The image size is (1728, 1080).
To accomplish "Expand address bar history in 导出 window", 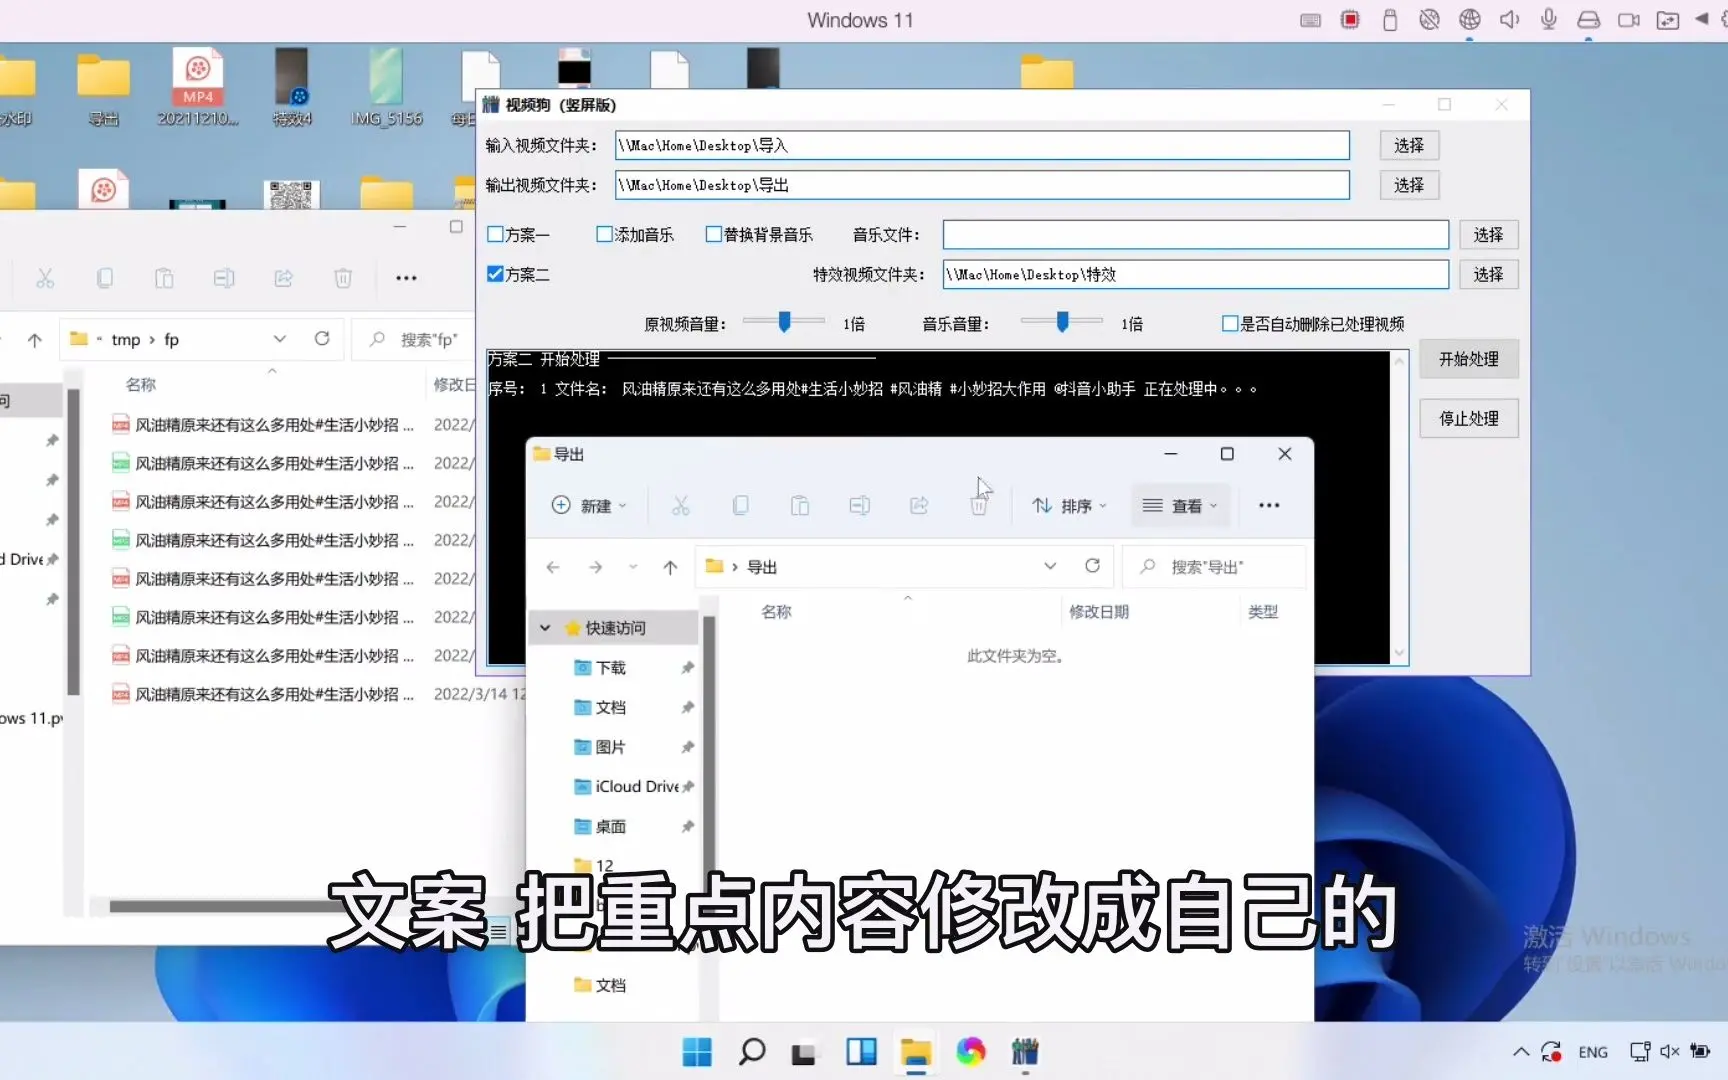I will click(1050, 566).
